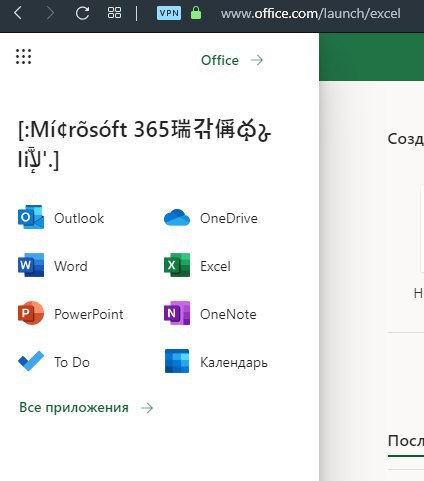Open the Календарь calendar icon
Image resolution: width=424 pixels, height=481 pixels.
tap(177, 361)
